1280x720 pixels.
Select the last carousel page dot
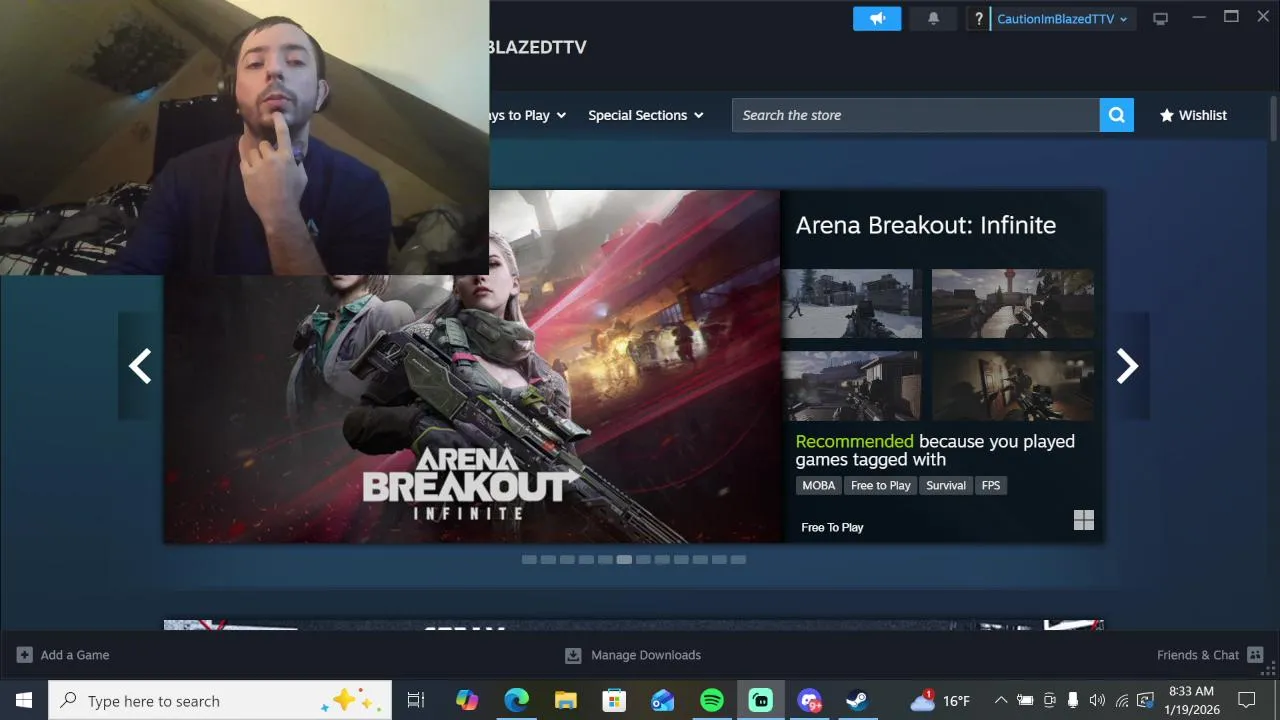tap(738, 560)
